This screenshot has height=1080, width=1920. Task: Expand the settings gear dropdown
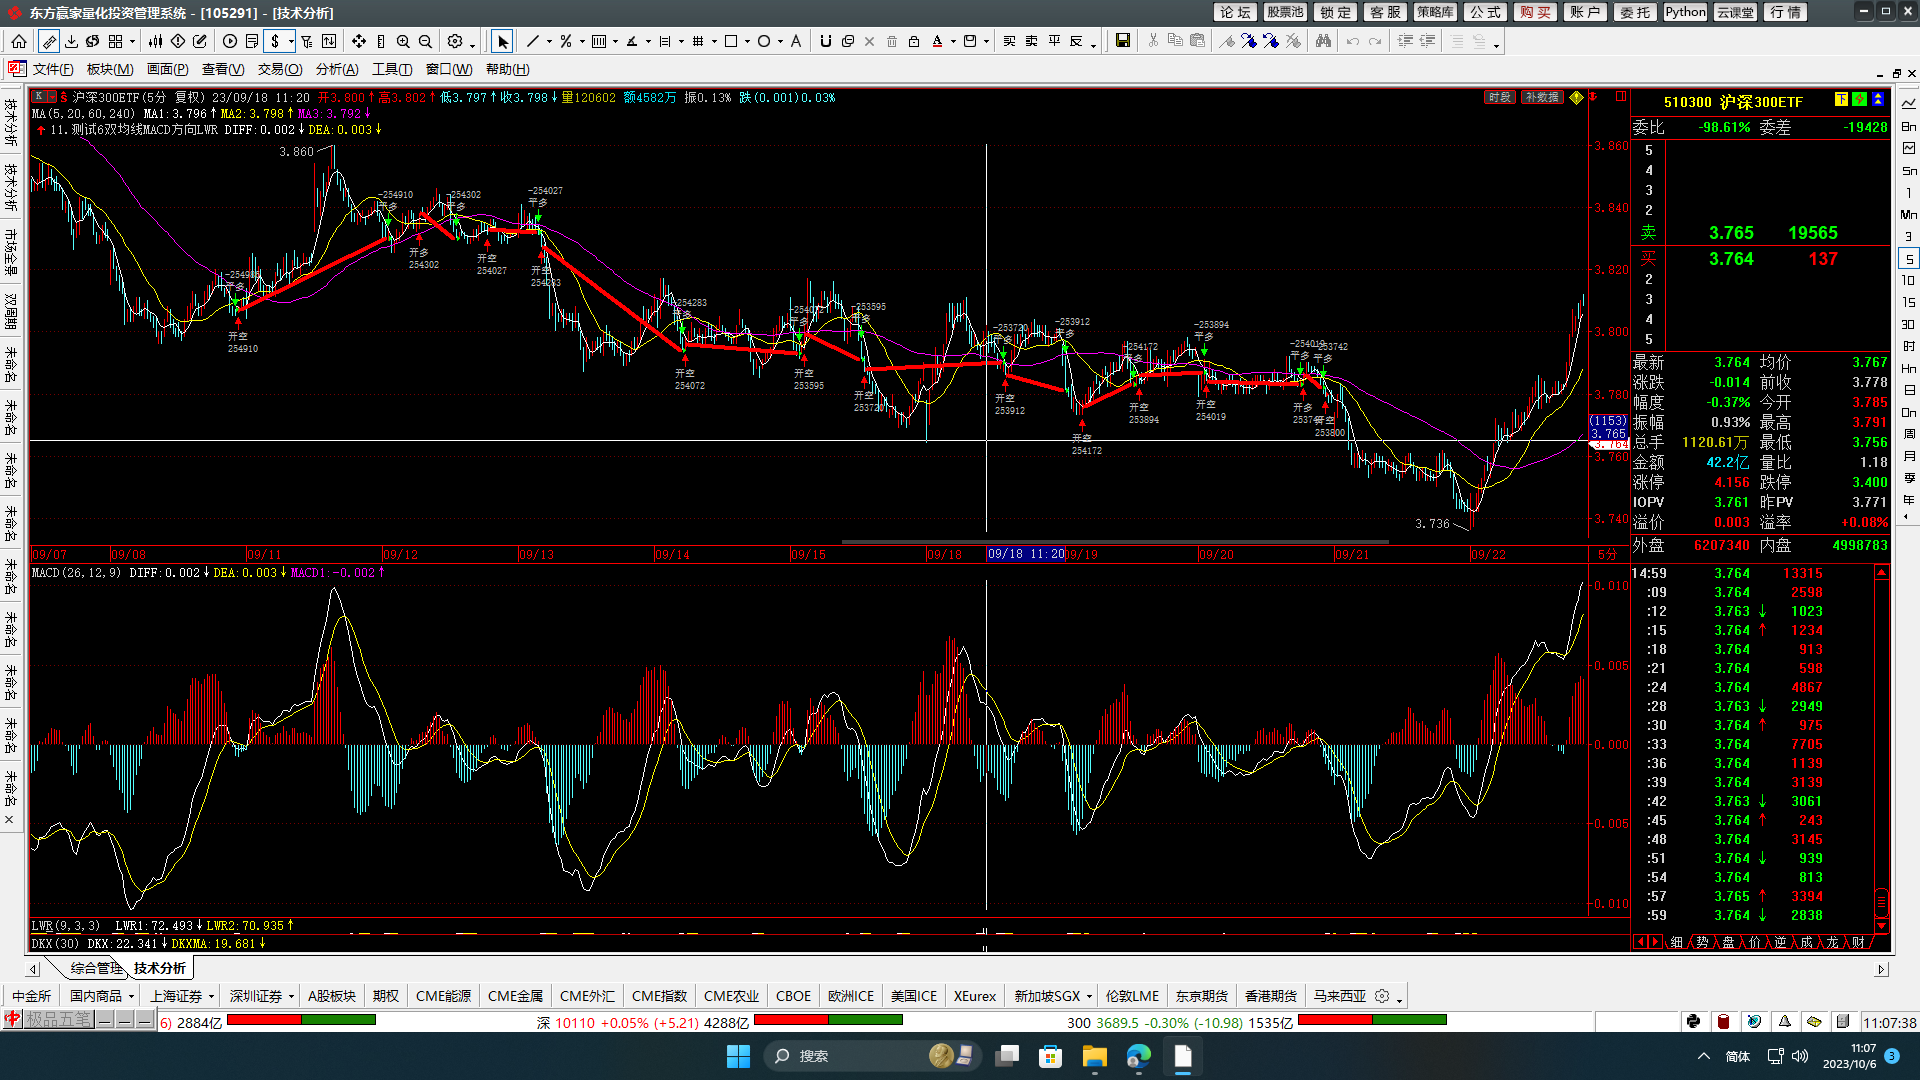coord(472,44)
